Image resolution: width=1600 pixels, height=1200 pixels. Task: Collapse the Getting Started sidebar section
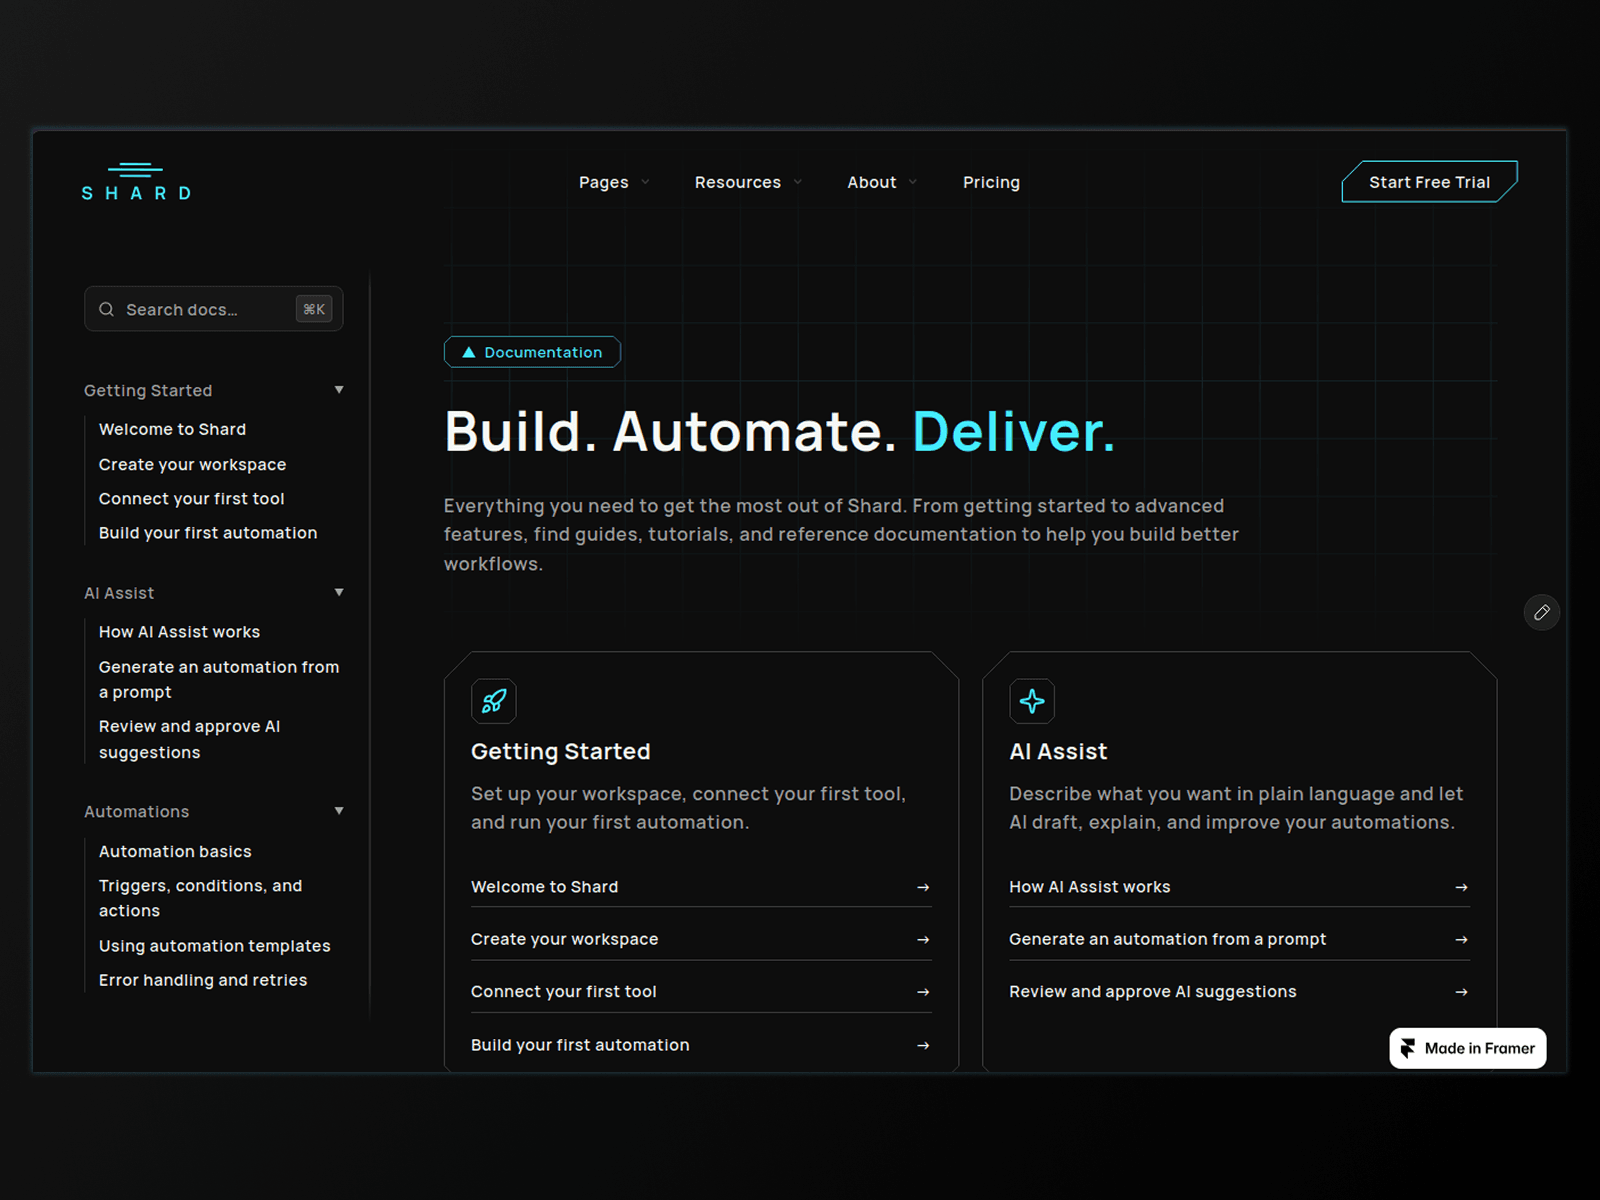(x=339, y=390)
